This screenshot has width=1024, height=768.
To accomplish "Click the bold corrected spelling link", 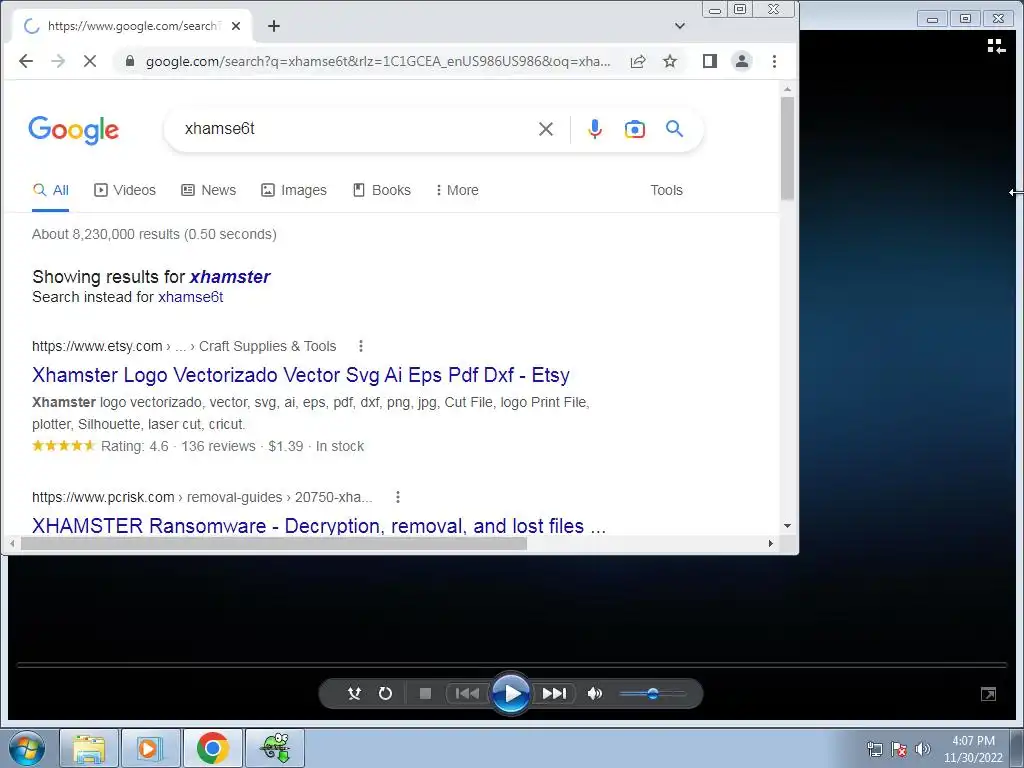I will click(230, 277).
